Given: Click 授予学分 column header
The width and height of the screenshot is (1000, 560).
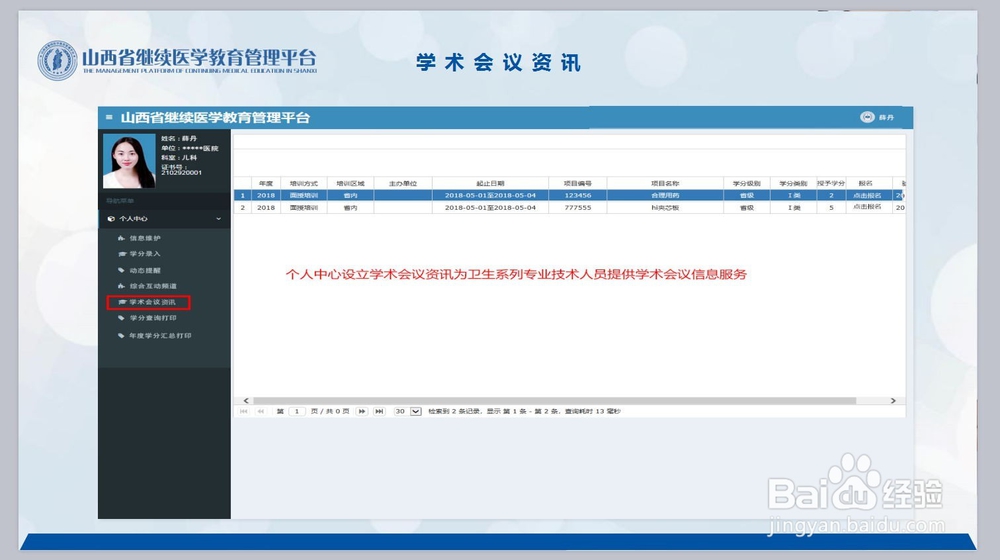Looking at the screenshot, I should (831, 183).
